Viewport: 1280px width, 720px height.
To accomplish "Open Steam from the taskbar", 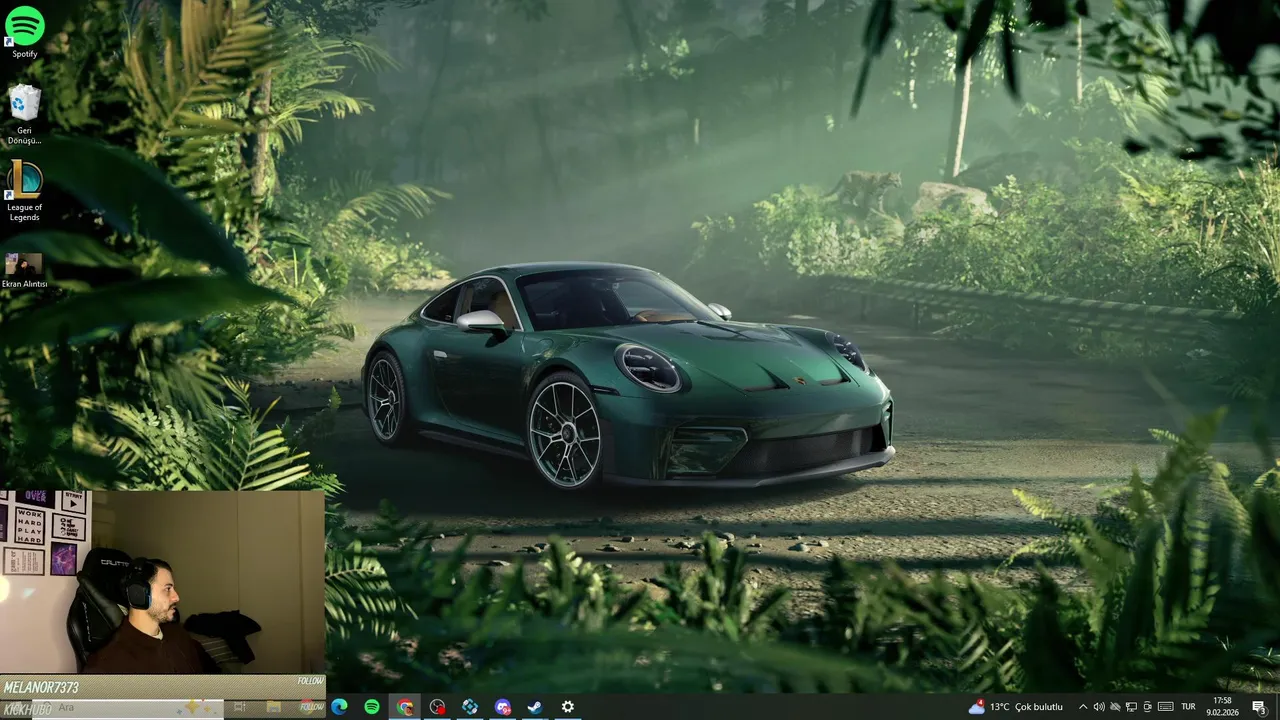I will pos(535,707).
